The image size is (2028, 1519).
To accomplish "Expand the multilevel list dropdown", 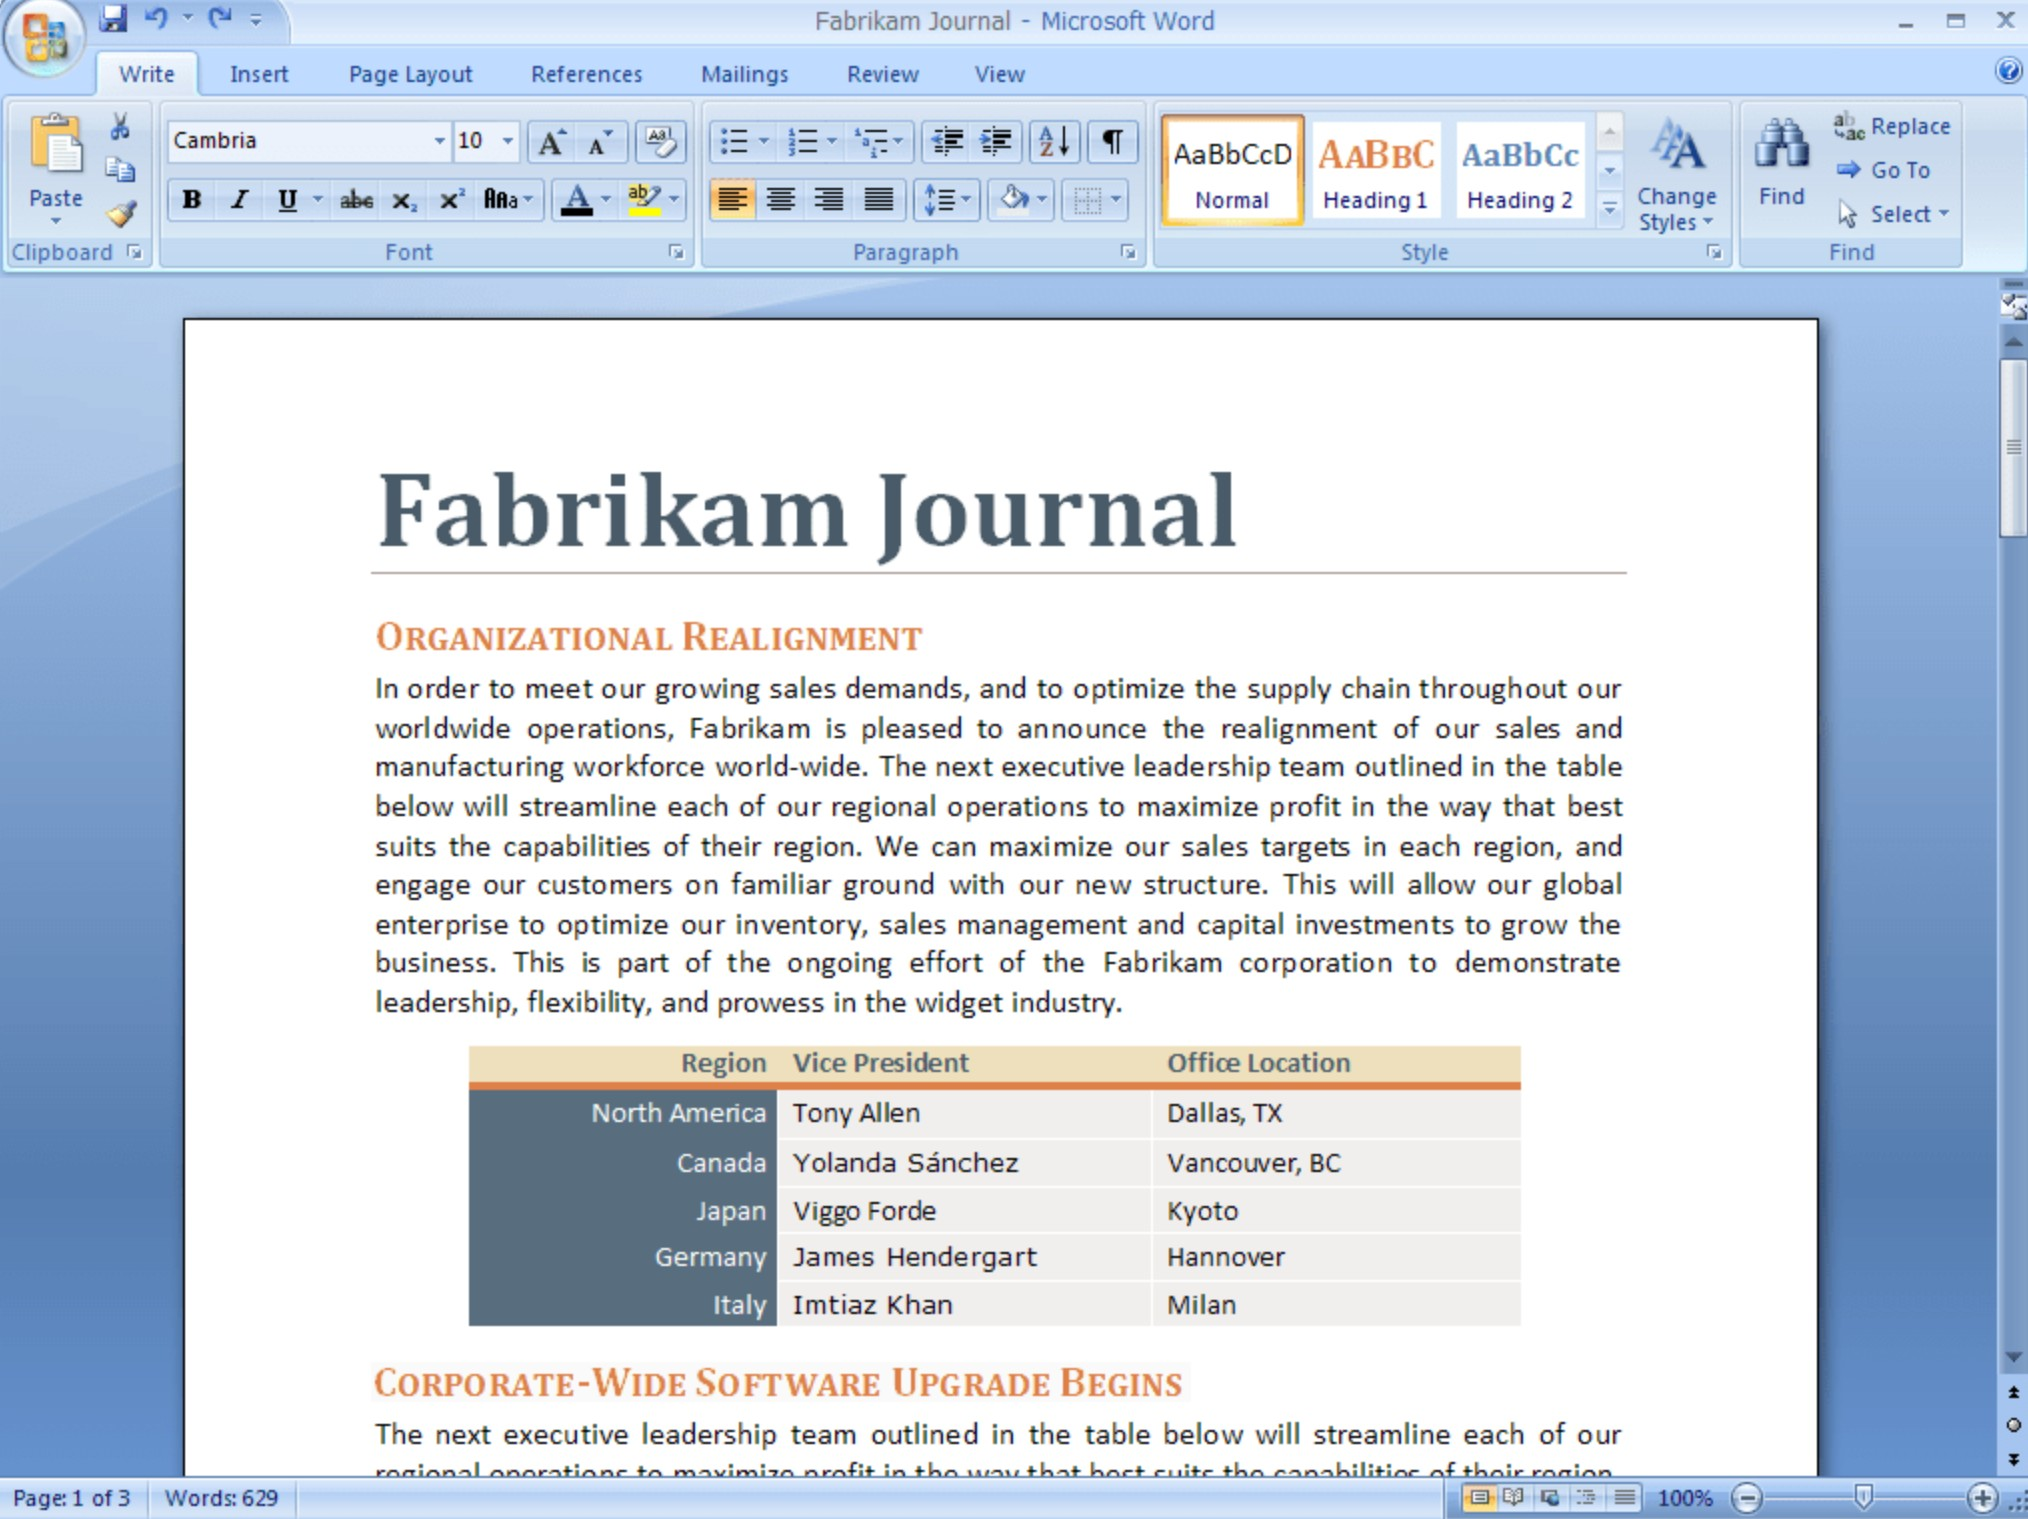I will pyautogui.click(x=898, y=142).
